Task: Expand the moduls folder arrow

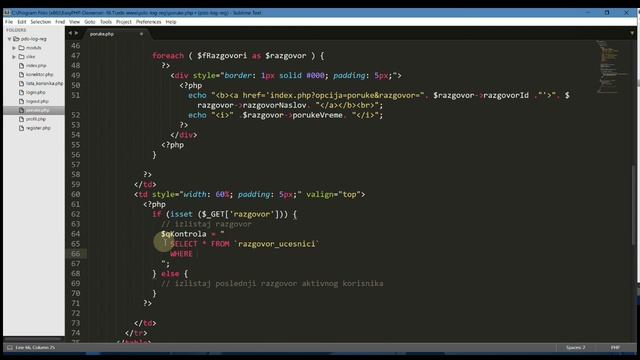Action: point(14,48)
